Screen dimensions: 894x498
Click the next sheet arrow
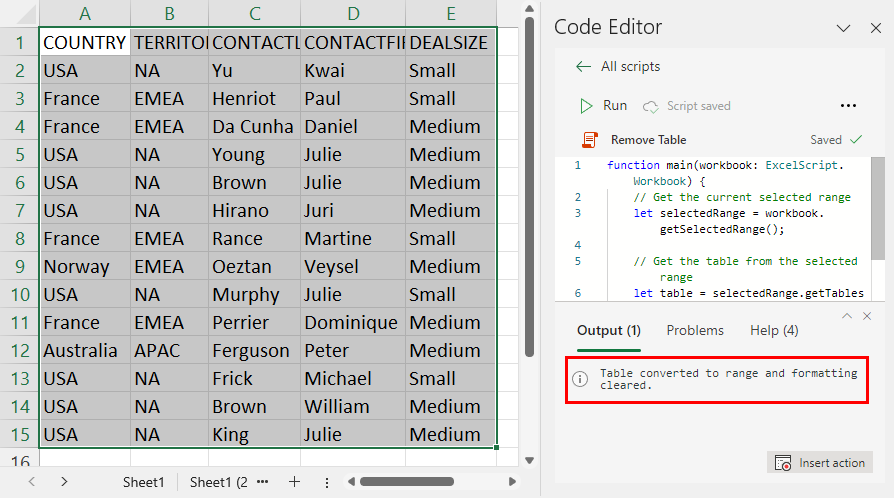click(64, 482)
